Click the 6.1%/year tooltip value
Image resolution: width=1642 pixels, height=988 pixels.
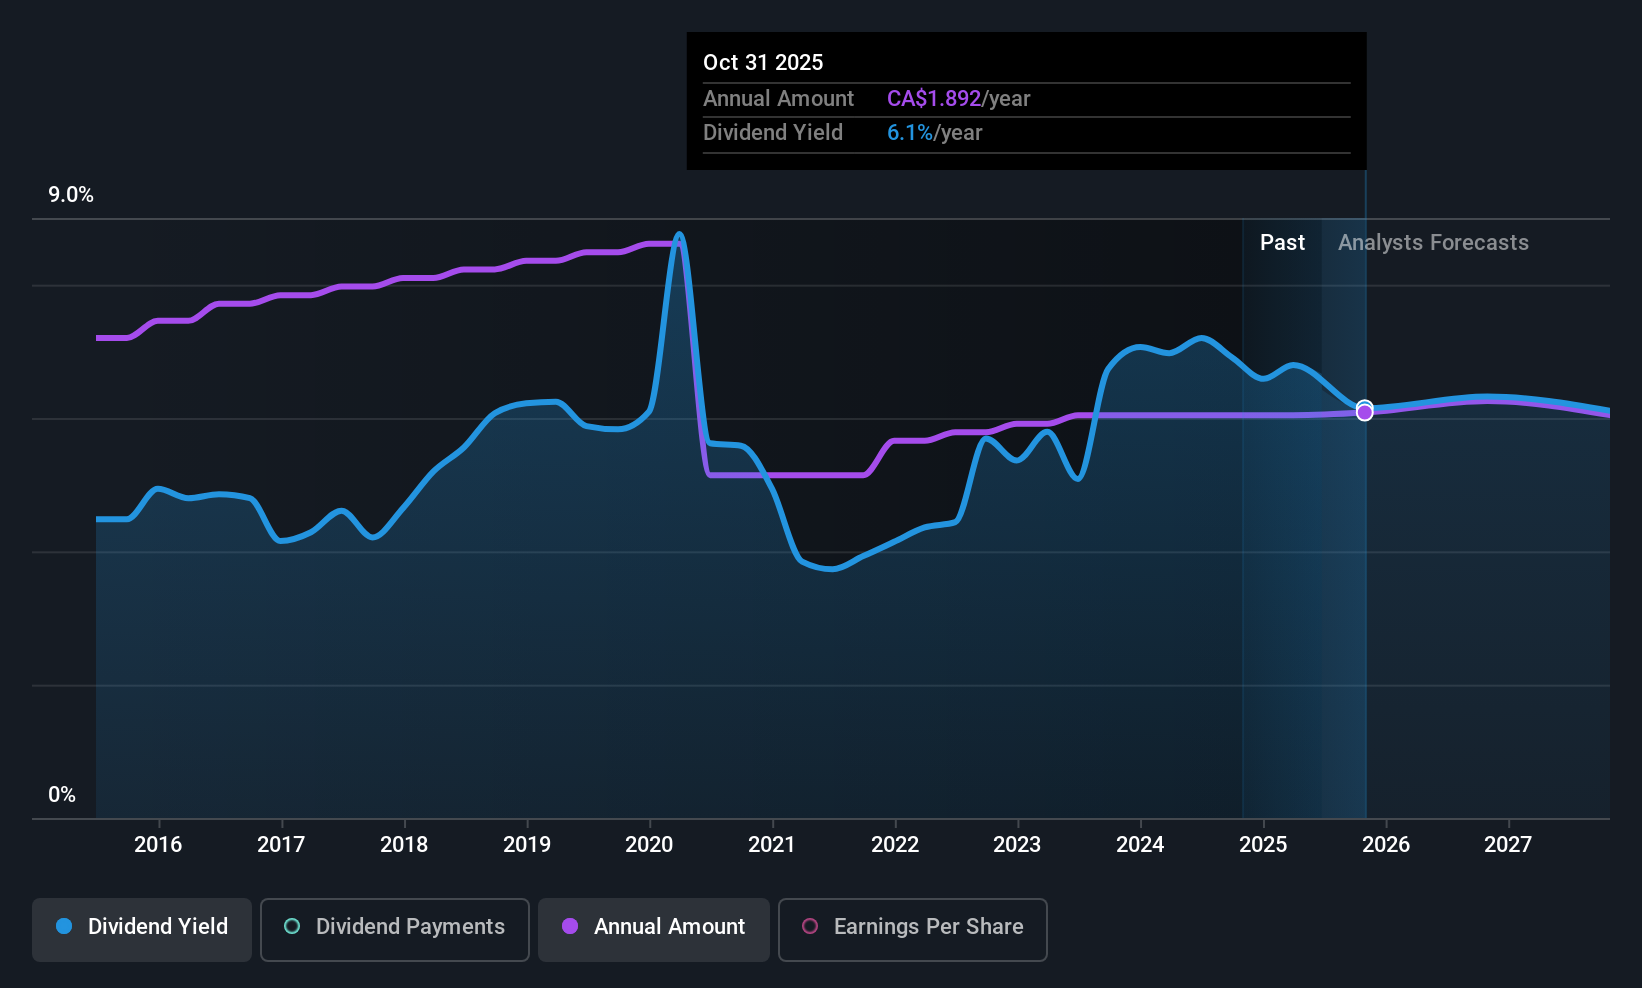click(x=935, y=133)
